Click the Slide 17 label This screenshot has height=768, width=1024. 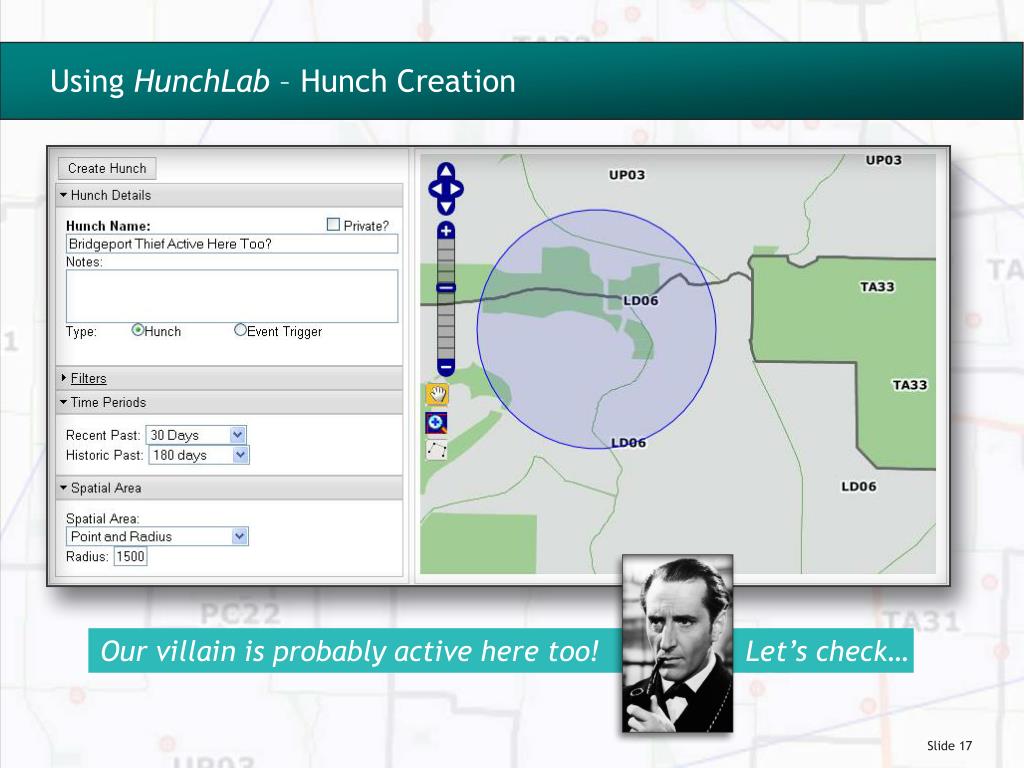coord(950,746)
